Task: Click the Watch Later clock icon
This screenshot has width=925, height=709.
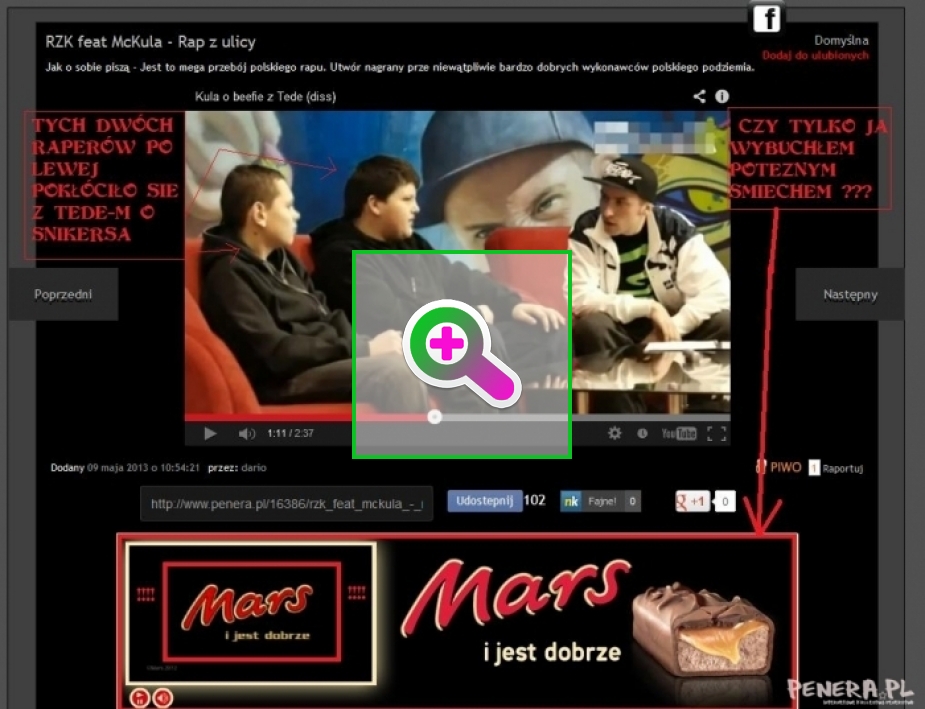Action: click(x=642, y=434)
